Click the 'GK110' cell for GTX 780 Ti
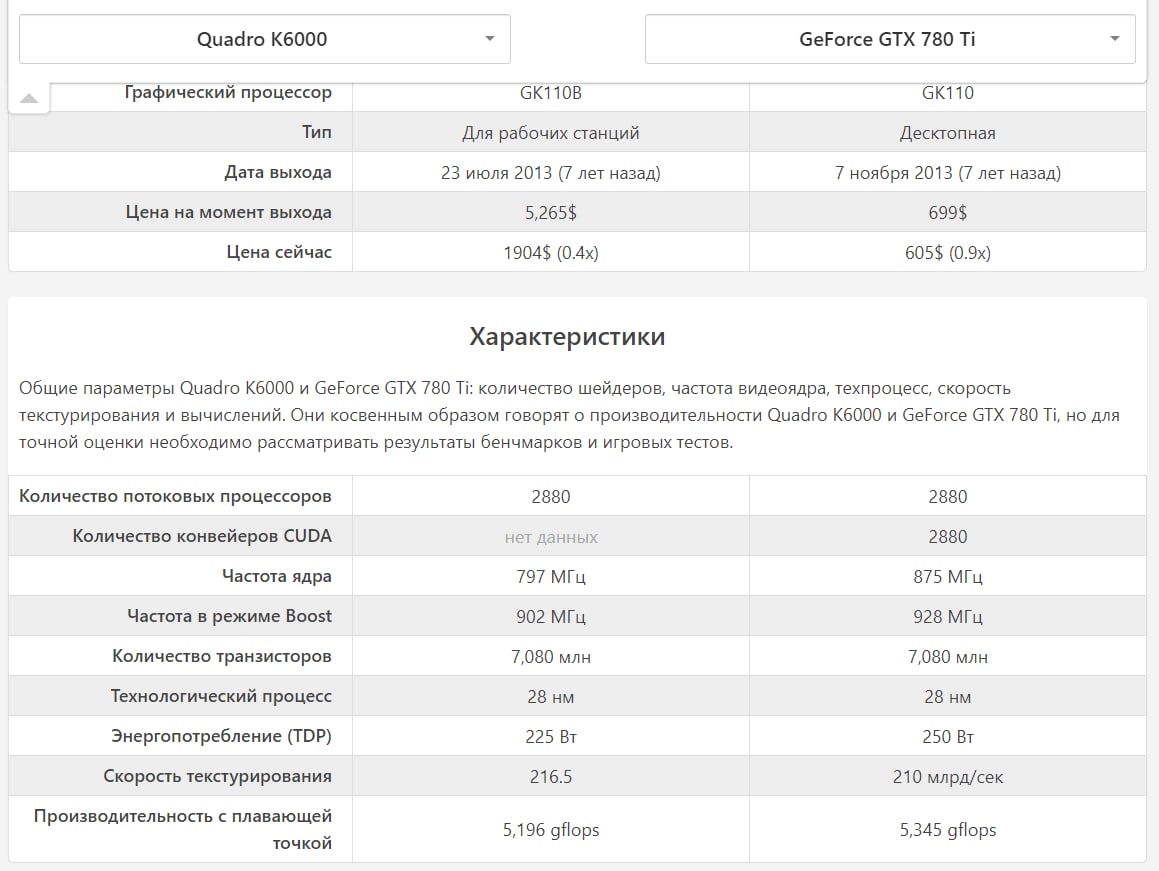Viewport: 1159px width, 871px height. 948,93
